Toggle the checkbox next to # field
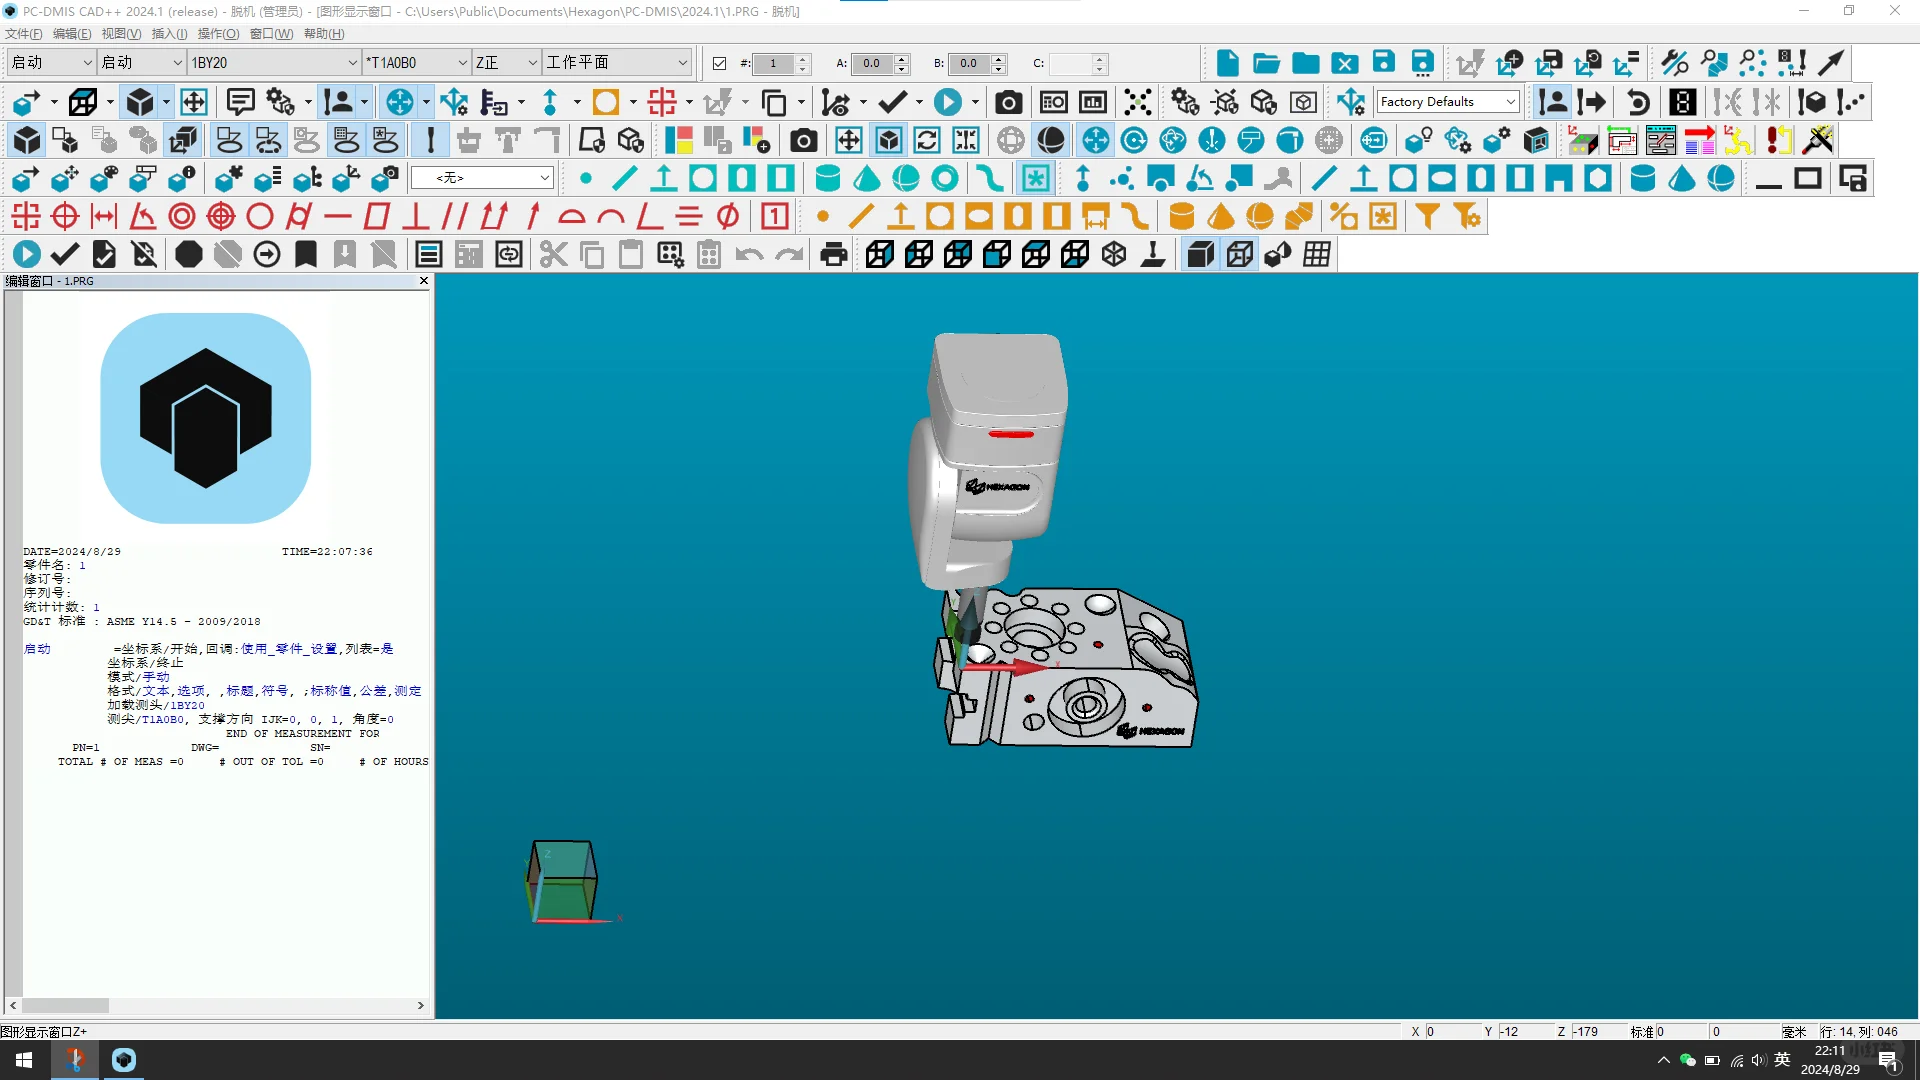This screenshot has width=1920, height=1080. (719, 63)
